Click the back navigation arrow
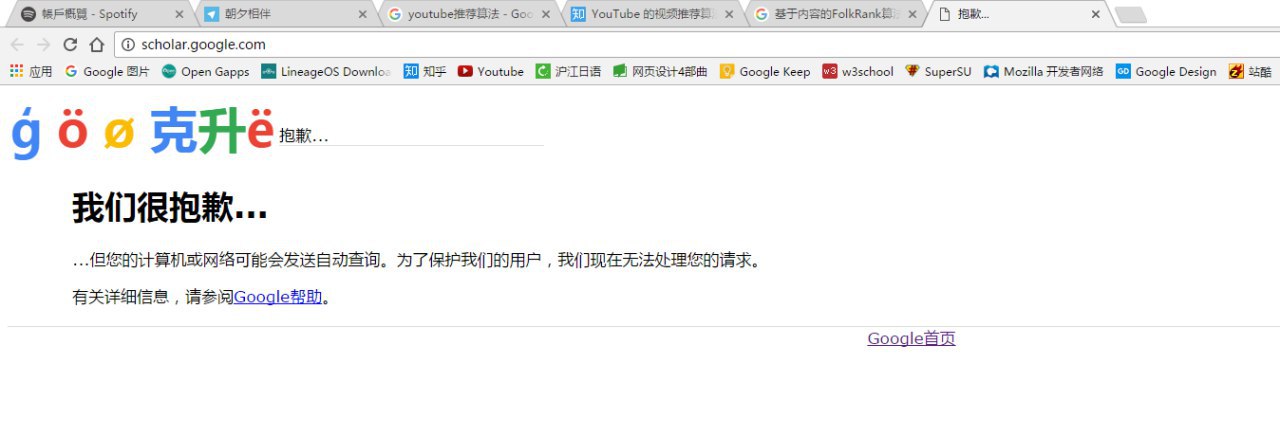 coord(16,44)
